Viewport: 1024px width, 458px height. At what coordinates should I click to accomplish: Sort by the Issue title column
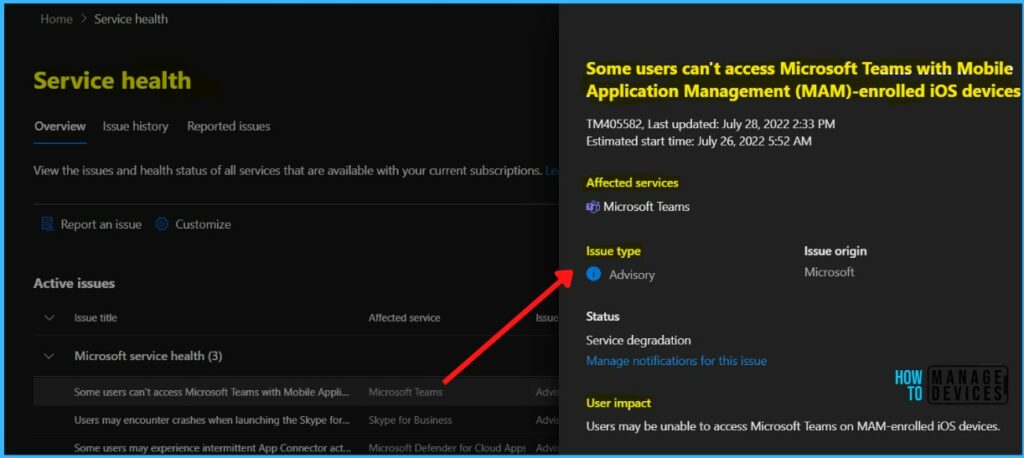[x=95, y=318]
